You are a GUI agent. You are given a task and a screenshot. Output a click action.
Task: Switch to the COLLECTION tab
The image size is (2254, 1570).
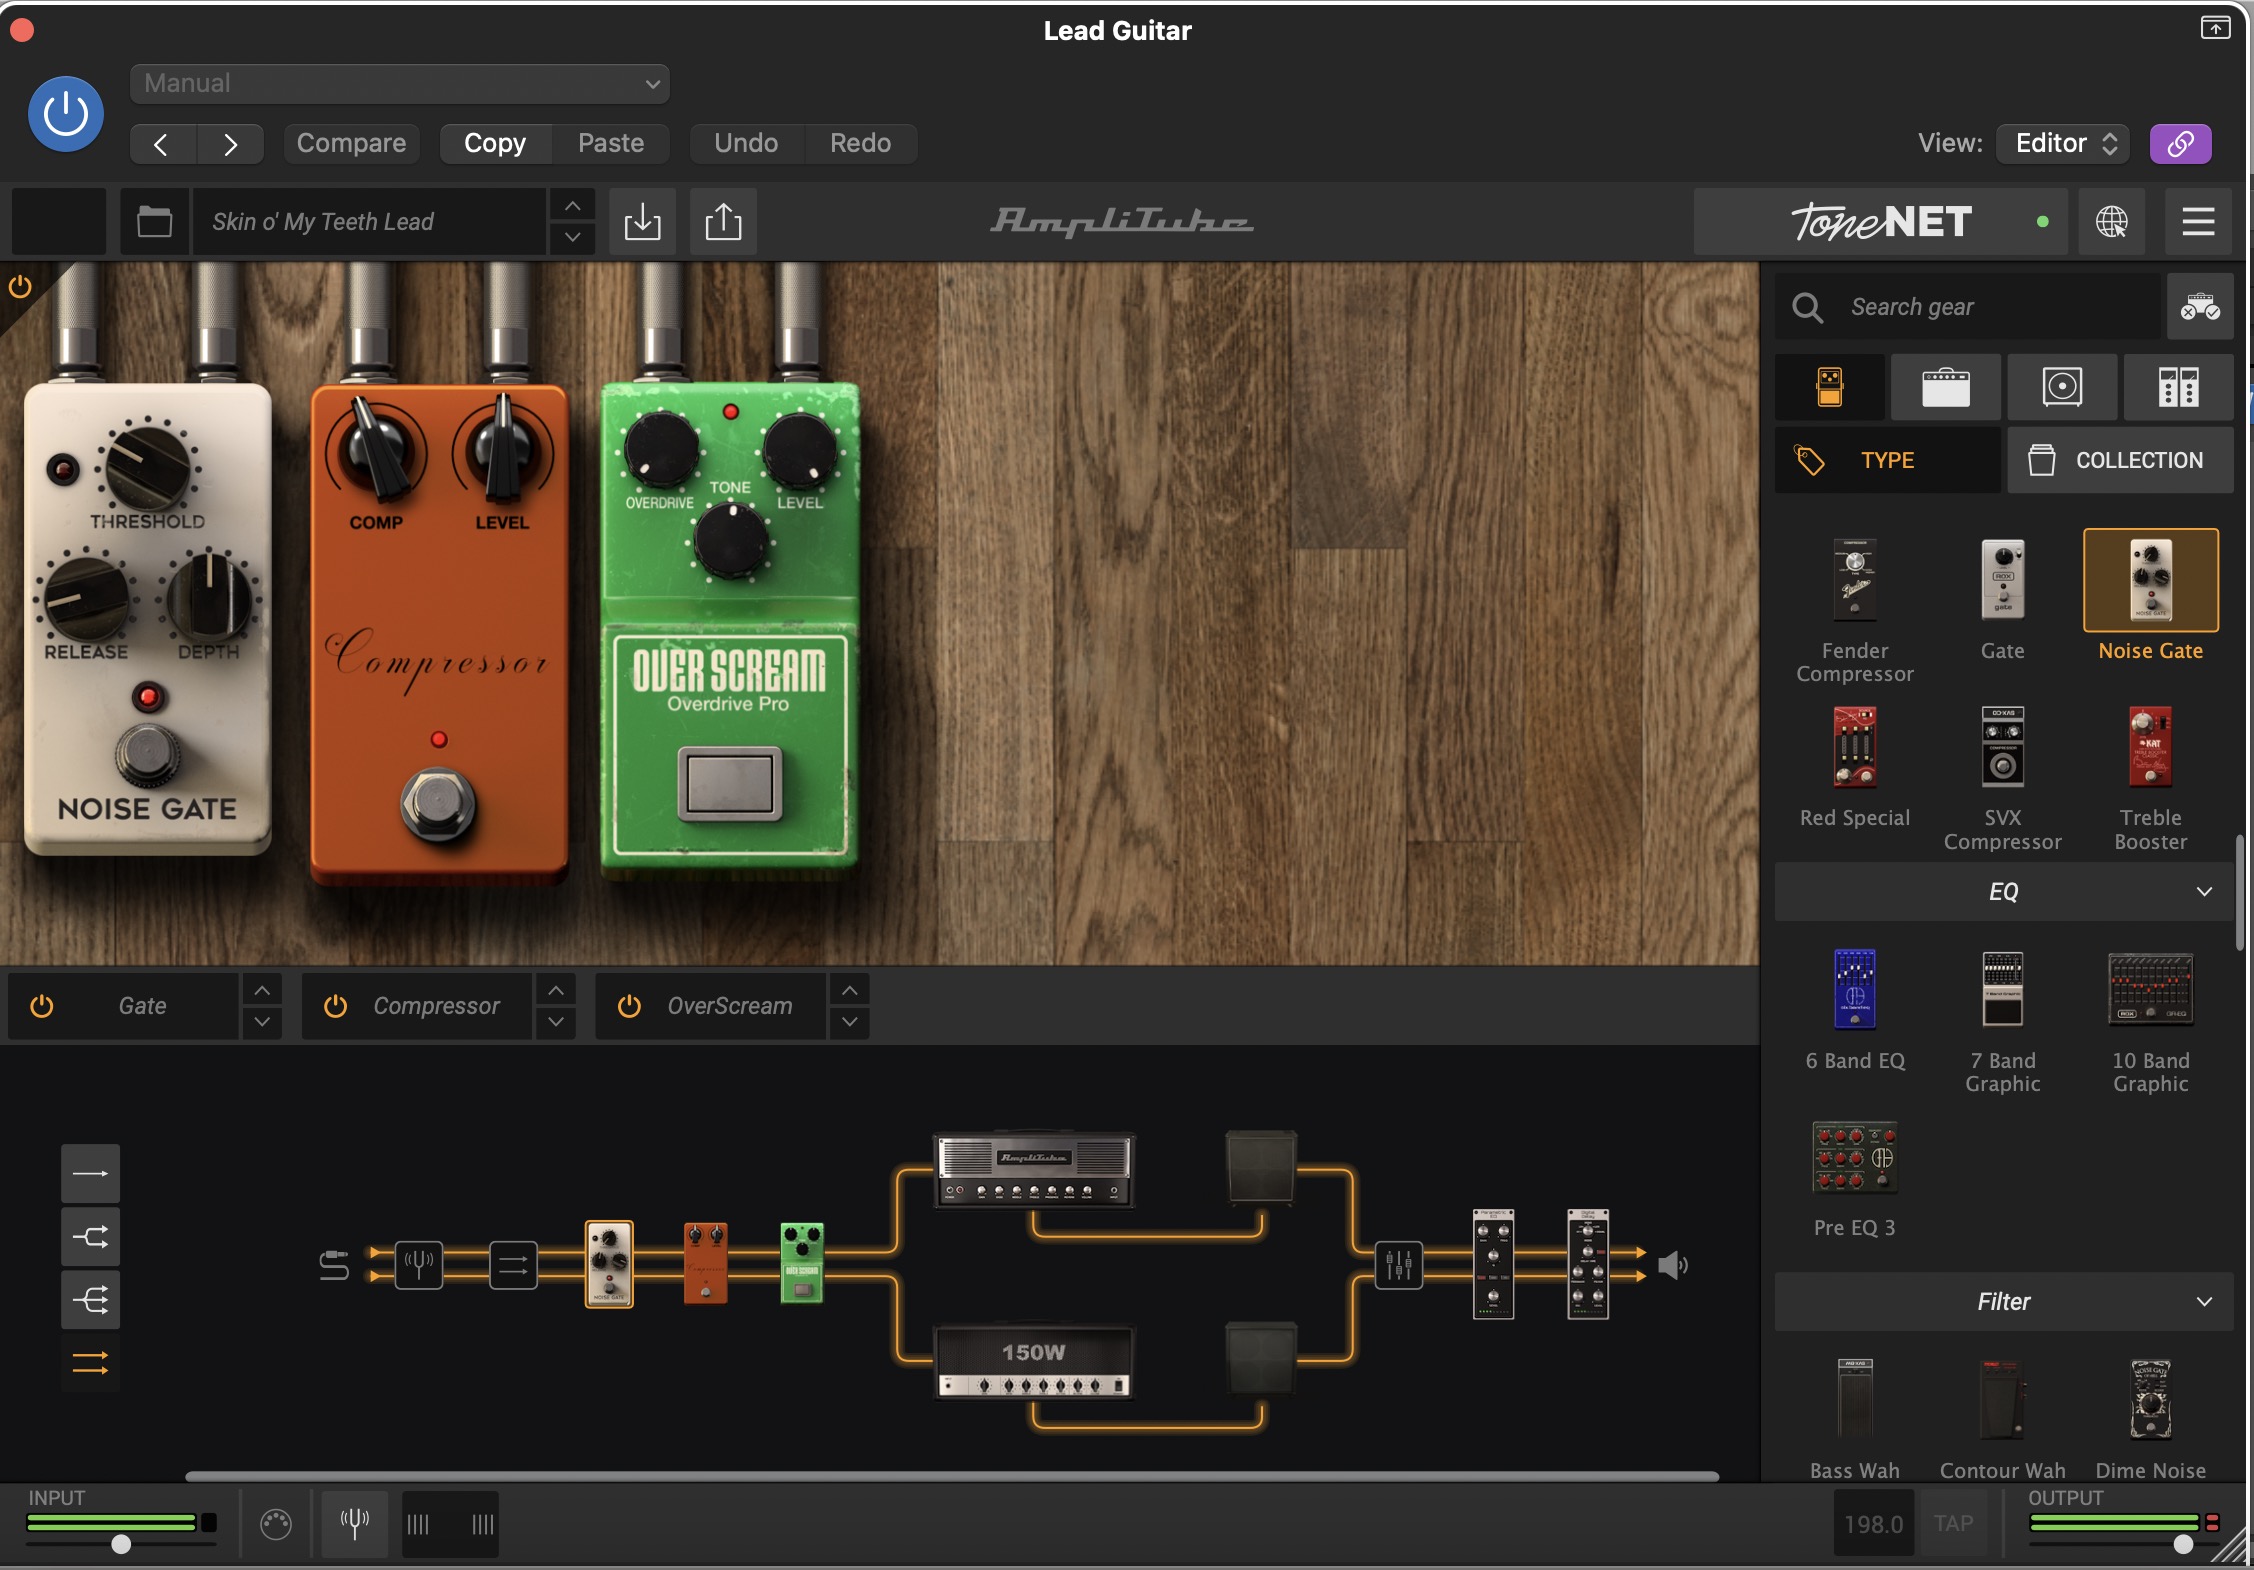(2120, 460)
